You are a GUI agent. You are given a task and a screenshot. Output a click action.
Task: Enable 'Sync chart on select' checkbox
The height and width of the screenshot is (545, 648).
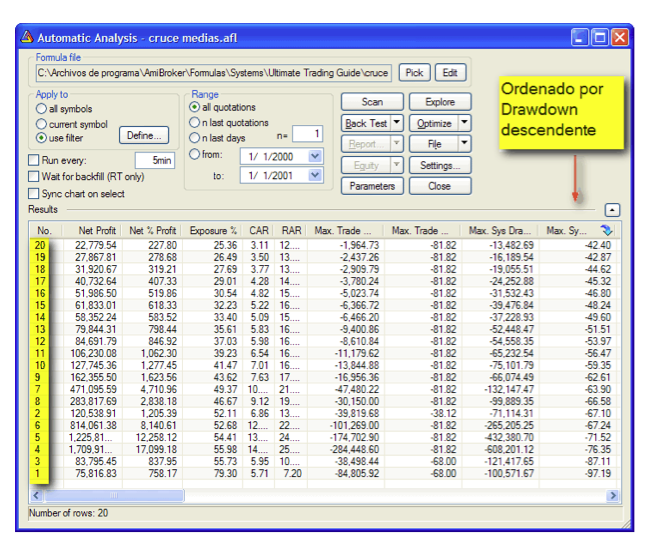[33, 193]
